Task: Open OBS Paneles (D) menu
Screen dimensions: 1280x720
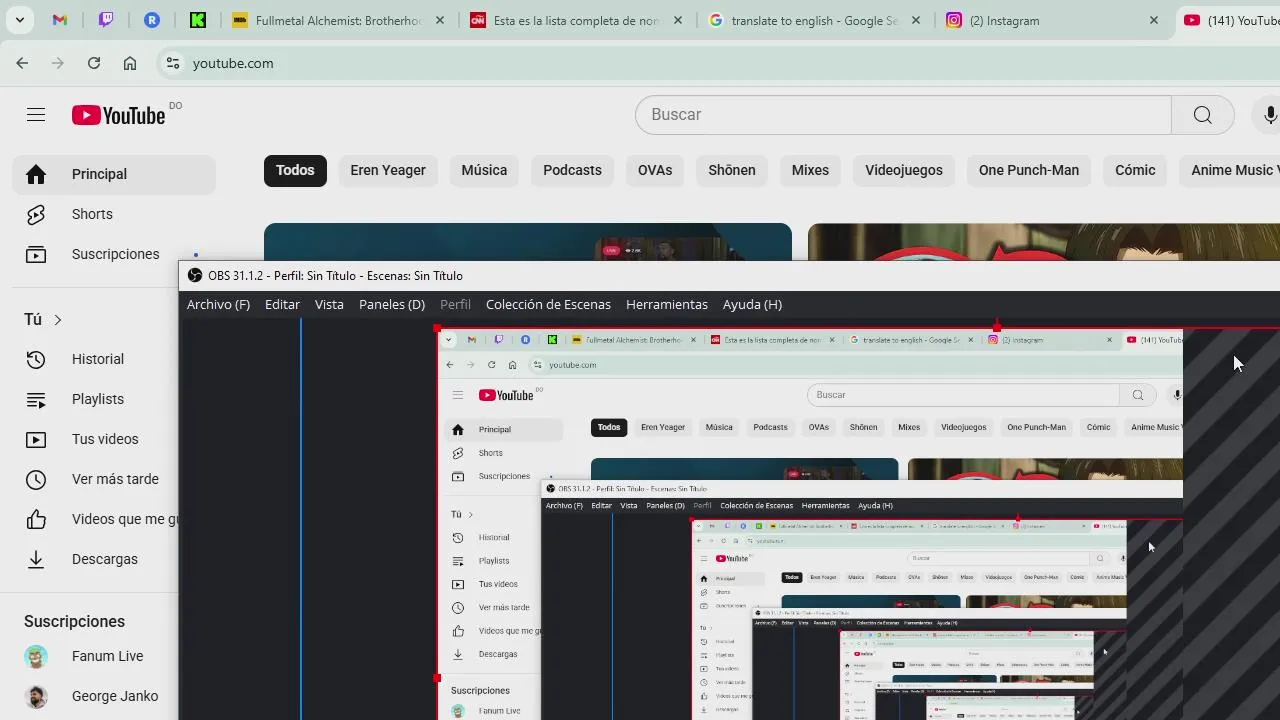Action: click(392, 304)
